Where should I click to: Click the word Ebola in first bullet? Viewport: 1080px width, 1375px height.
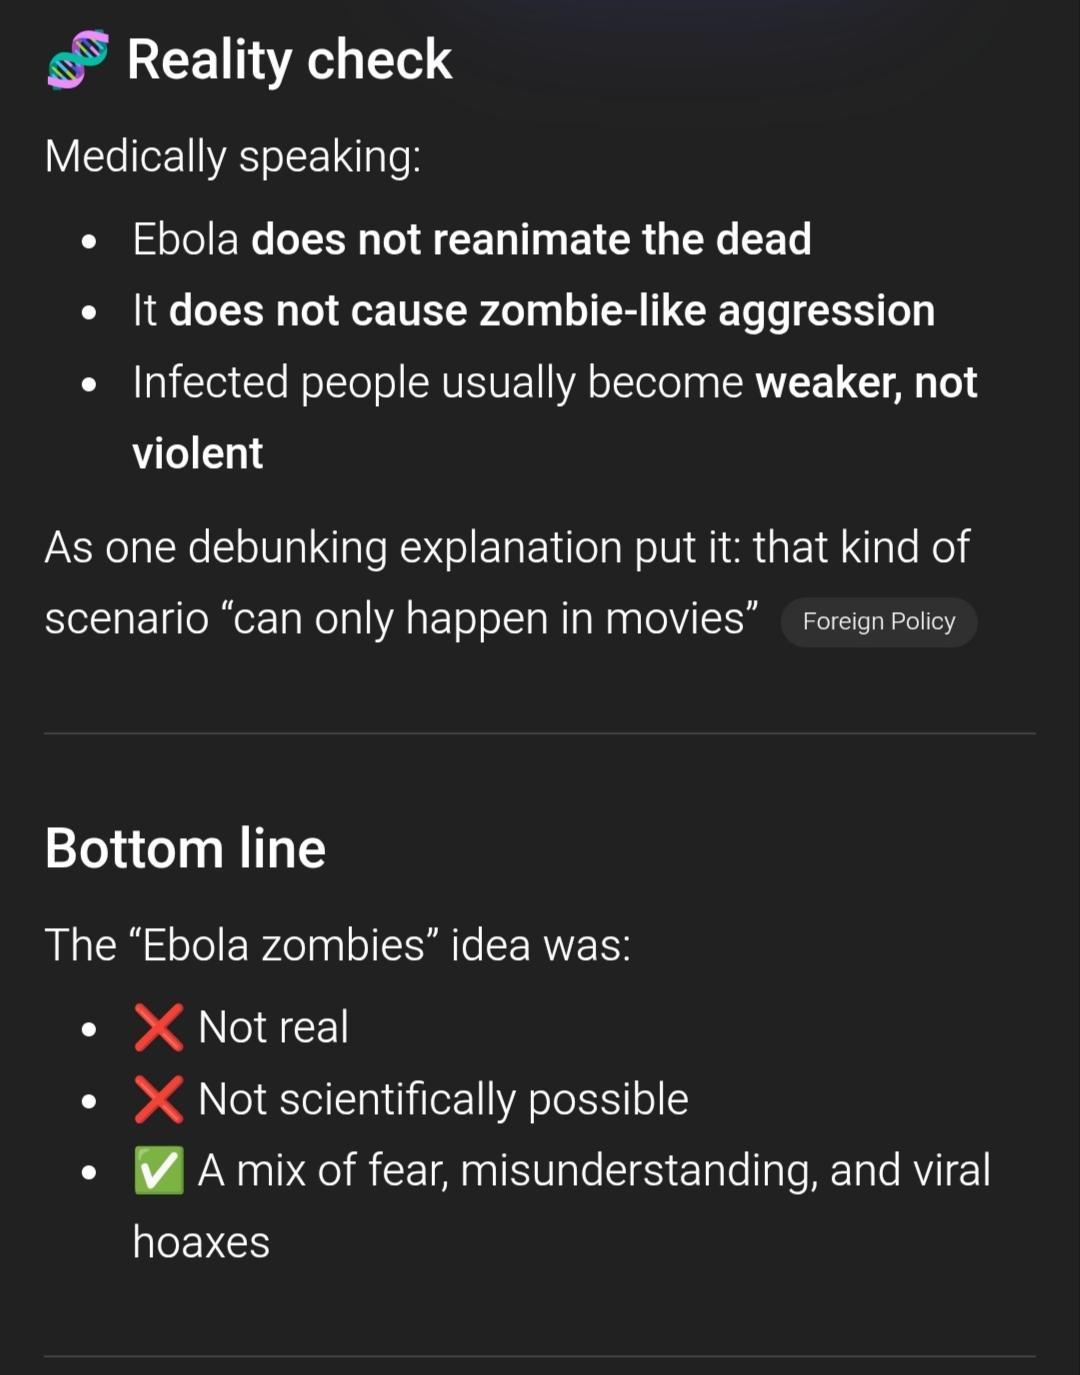tap(185, 240)
